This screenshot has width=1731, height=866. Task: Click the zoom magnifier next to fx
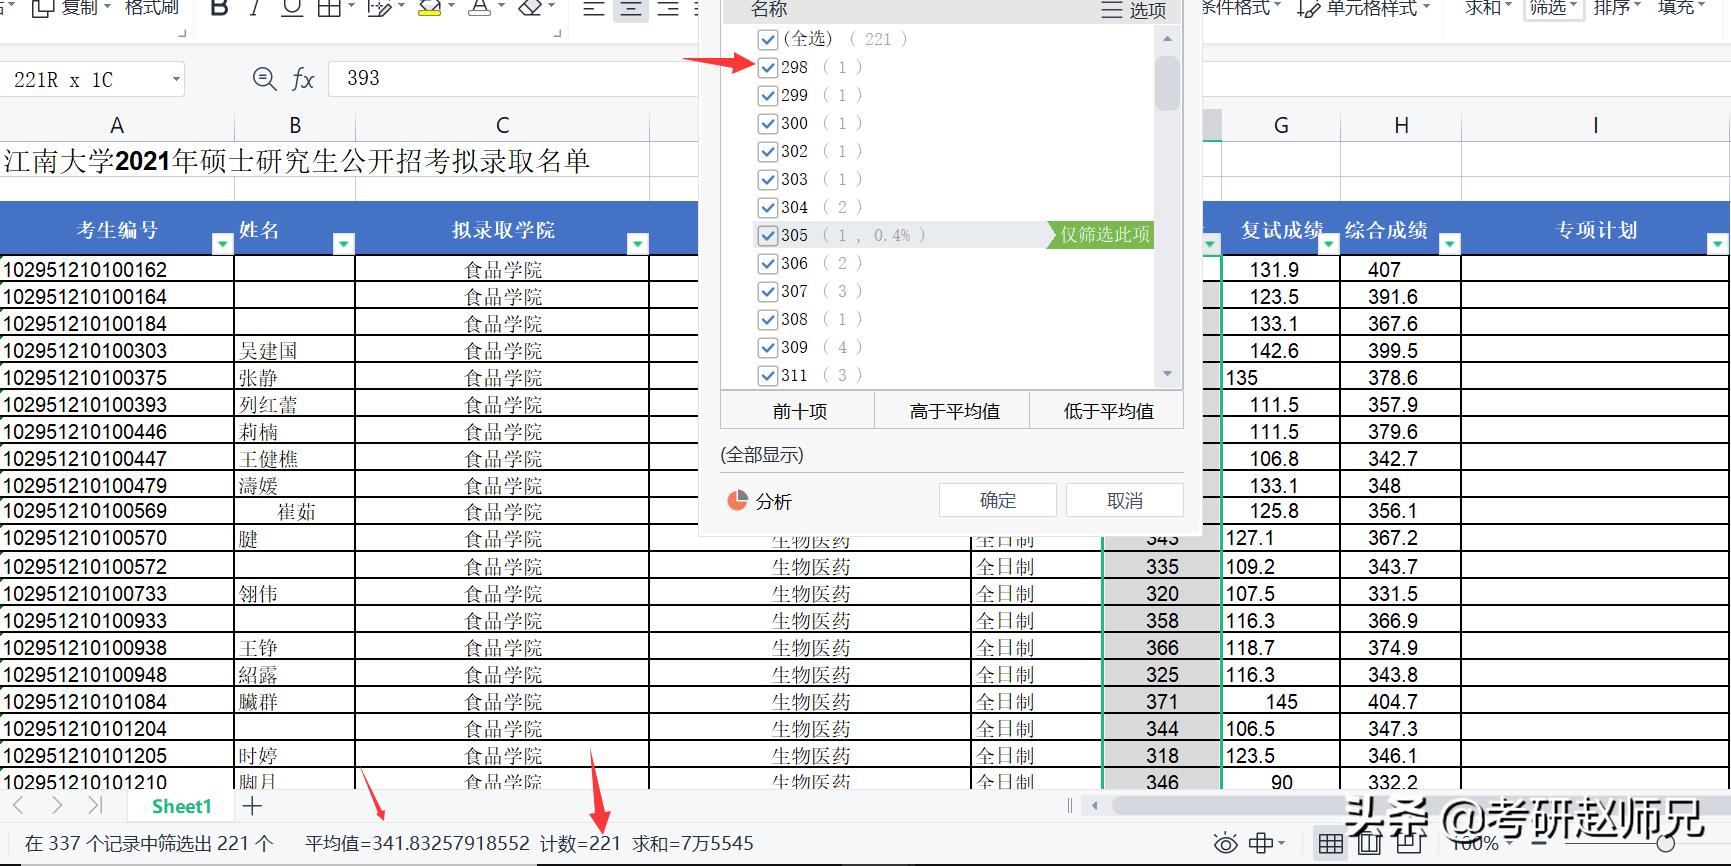click(x=264, y=78)
